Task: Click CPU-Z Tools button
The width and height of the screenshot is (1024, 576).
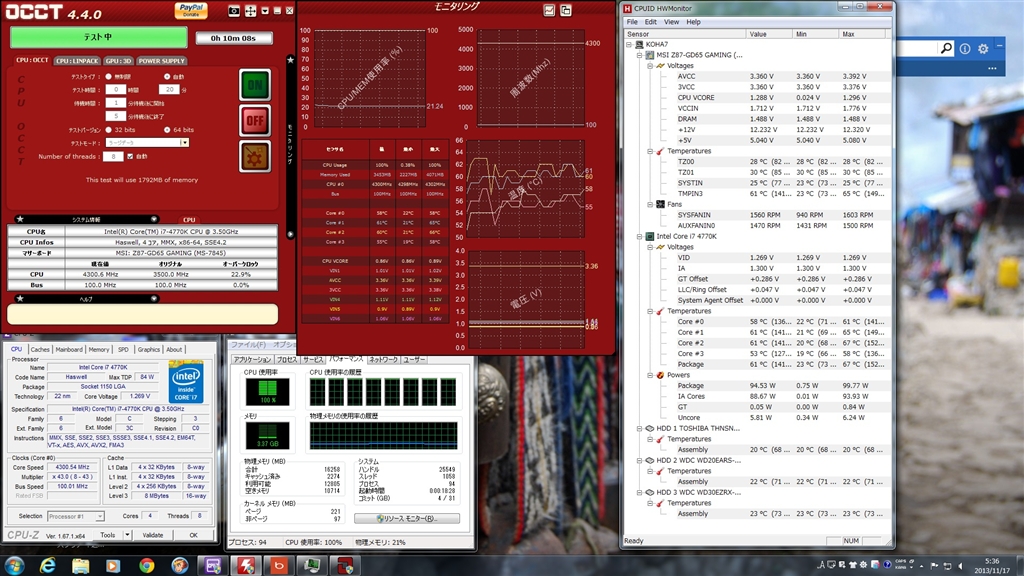Action: pos(108,535)
